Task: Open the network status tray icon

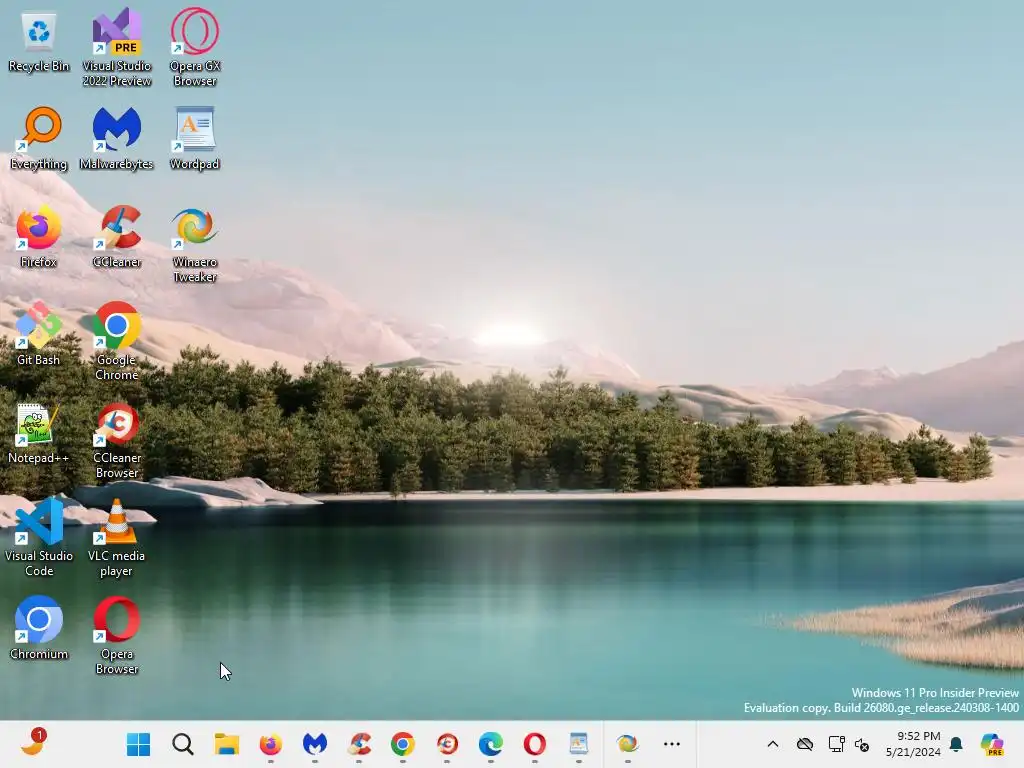Action: (x=836, y=744)
